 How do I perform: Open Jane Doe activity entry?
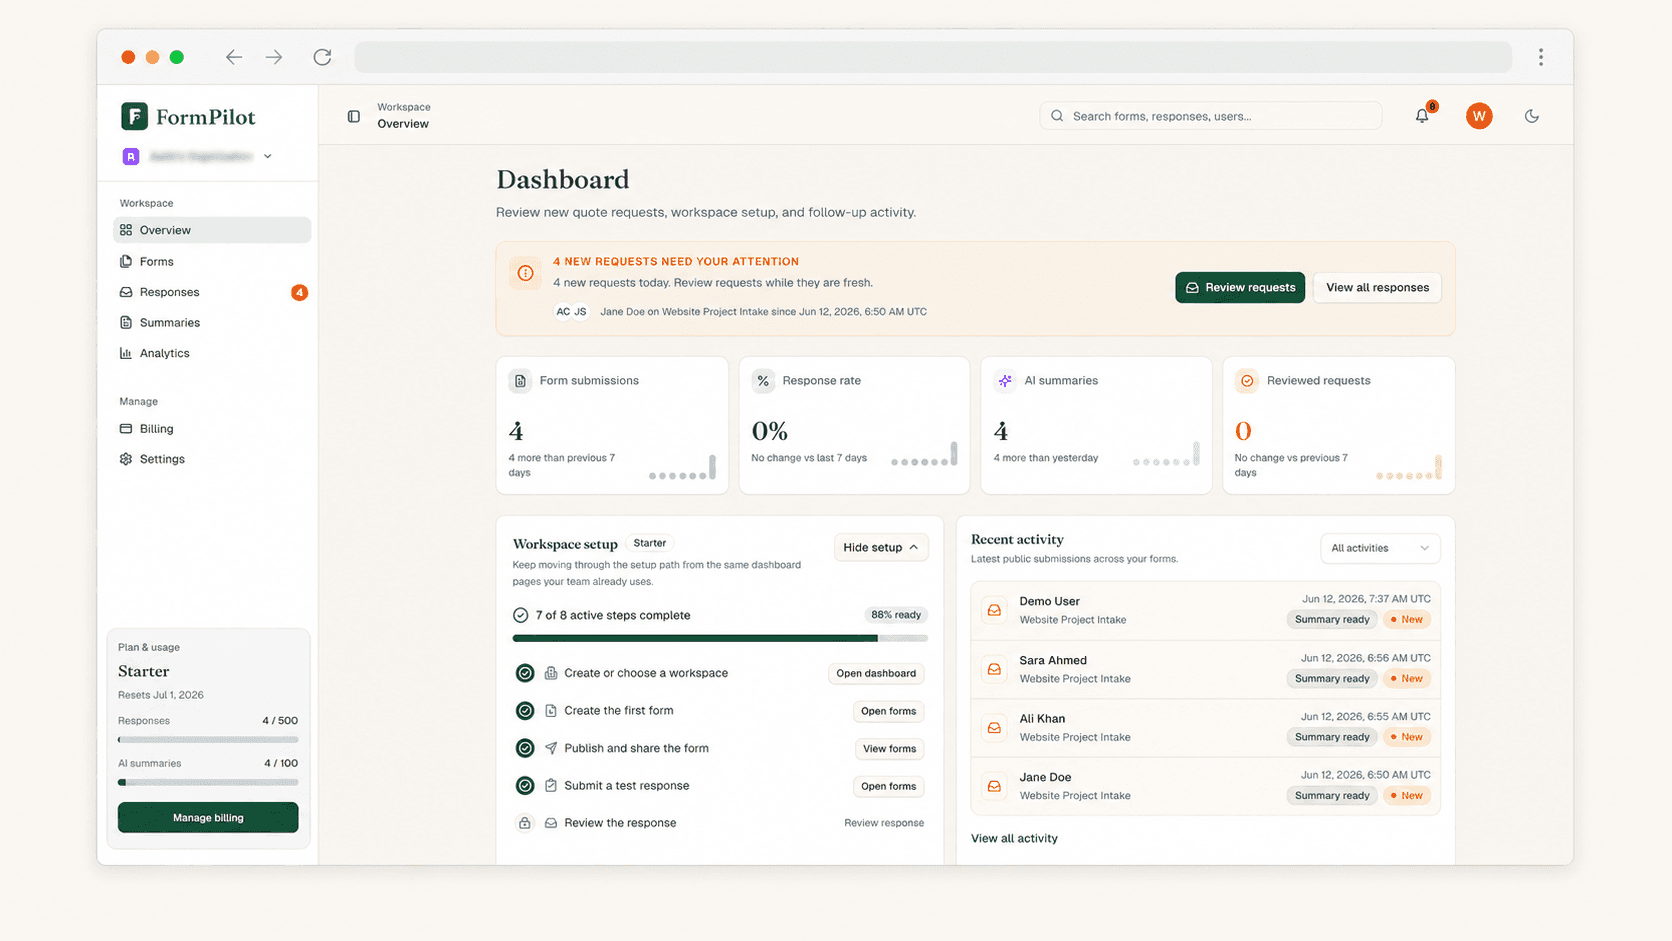point(1205,786)
